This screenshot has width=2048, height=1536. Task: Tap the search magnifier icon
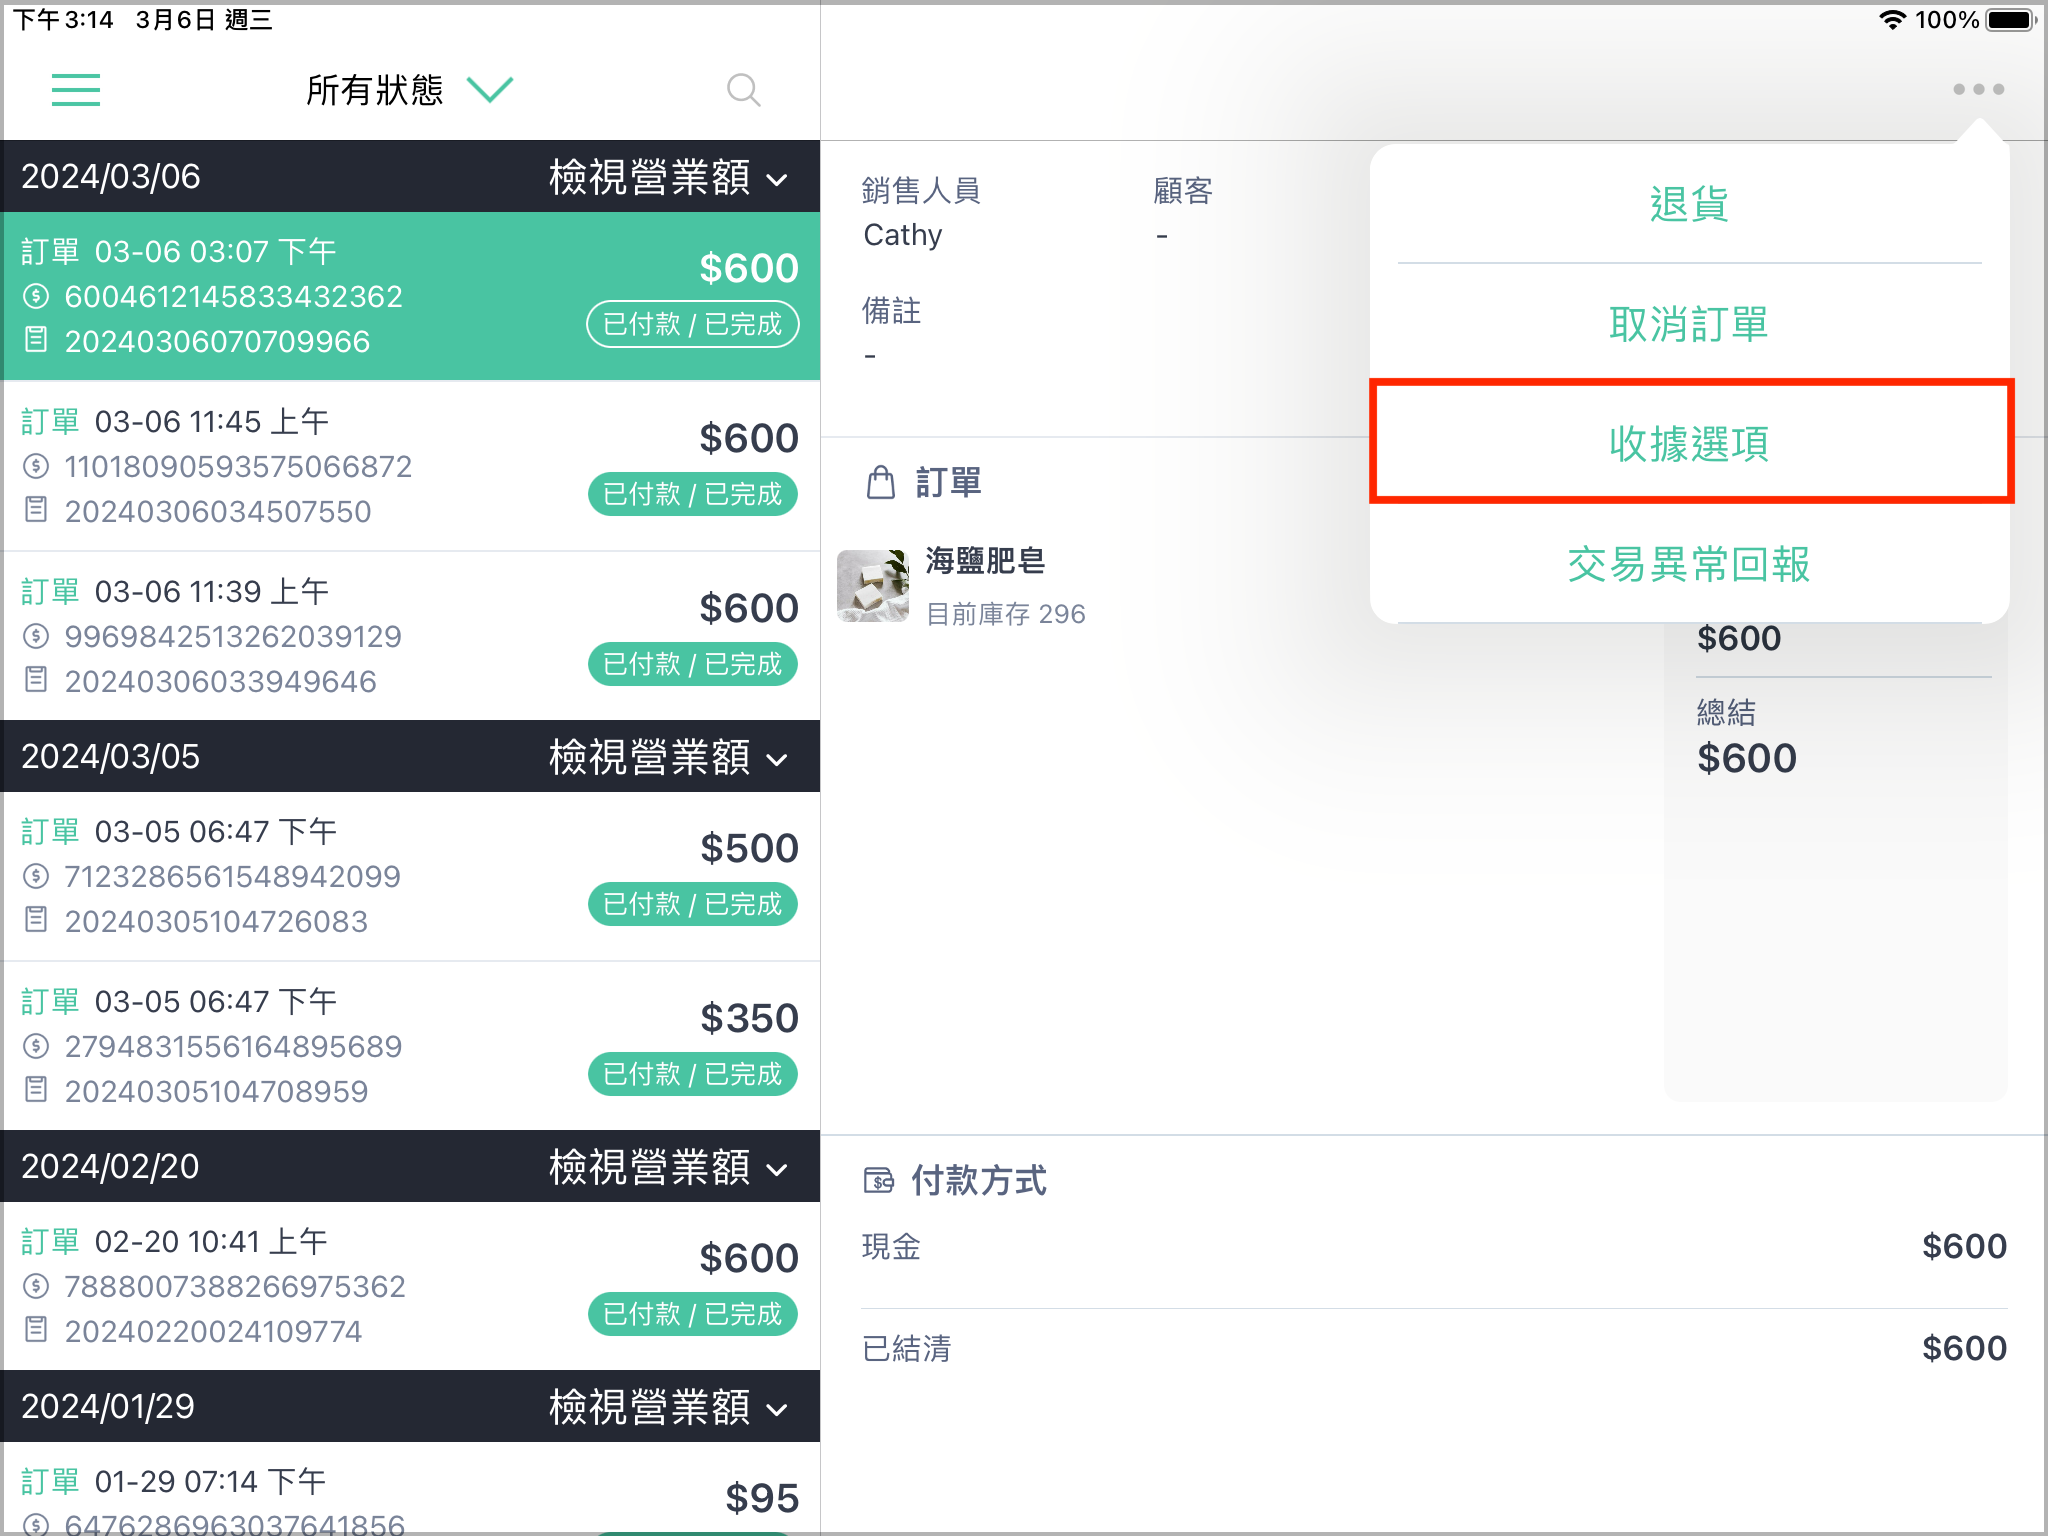pos(743,90)
